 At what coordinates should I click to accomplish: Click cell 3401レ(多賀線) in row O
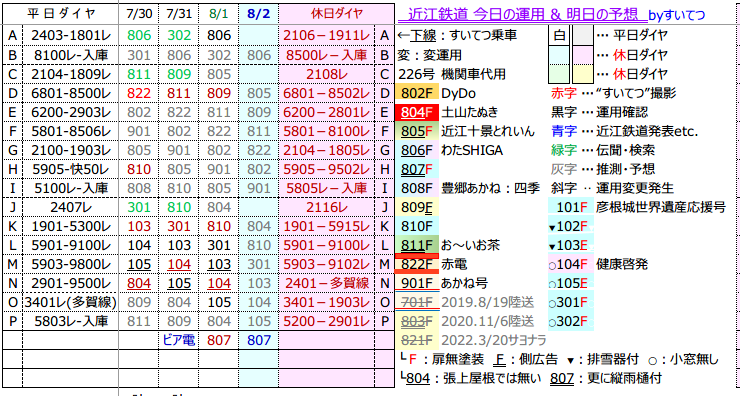point(71,302)
